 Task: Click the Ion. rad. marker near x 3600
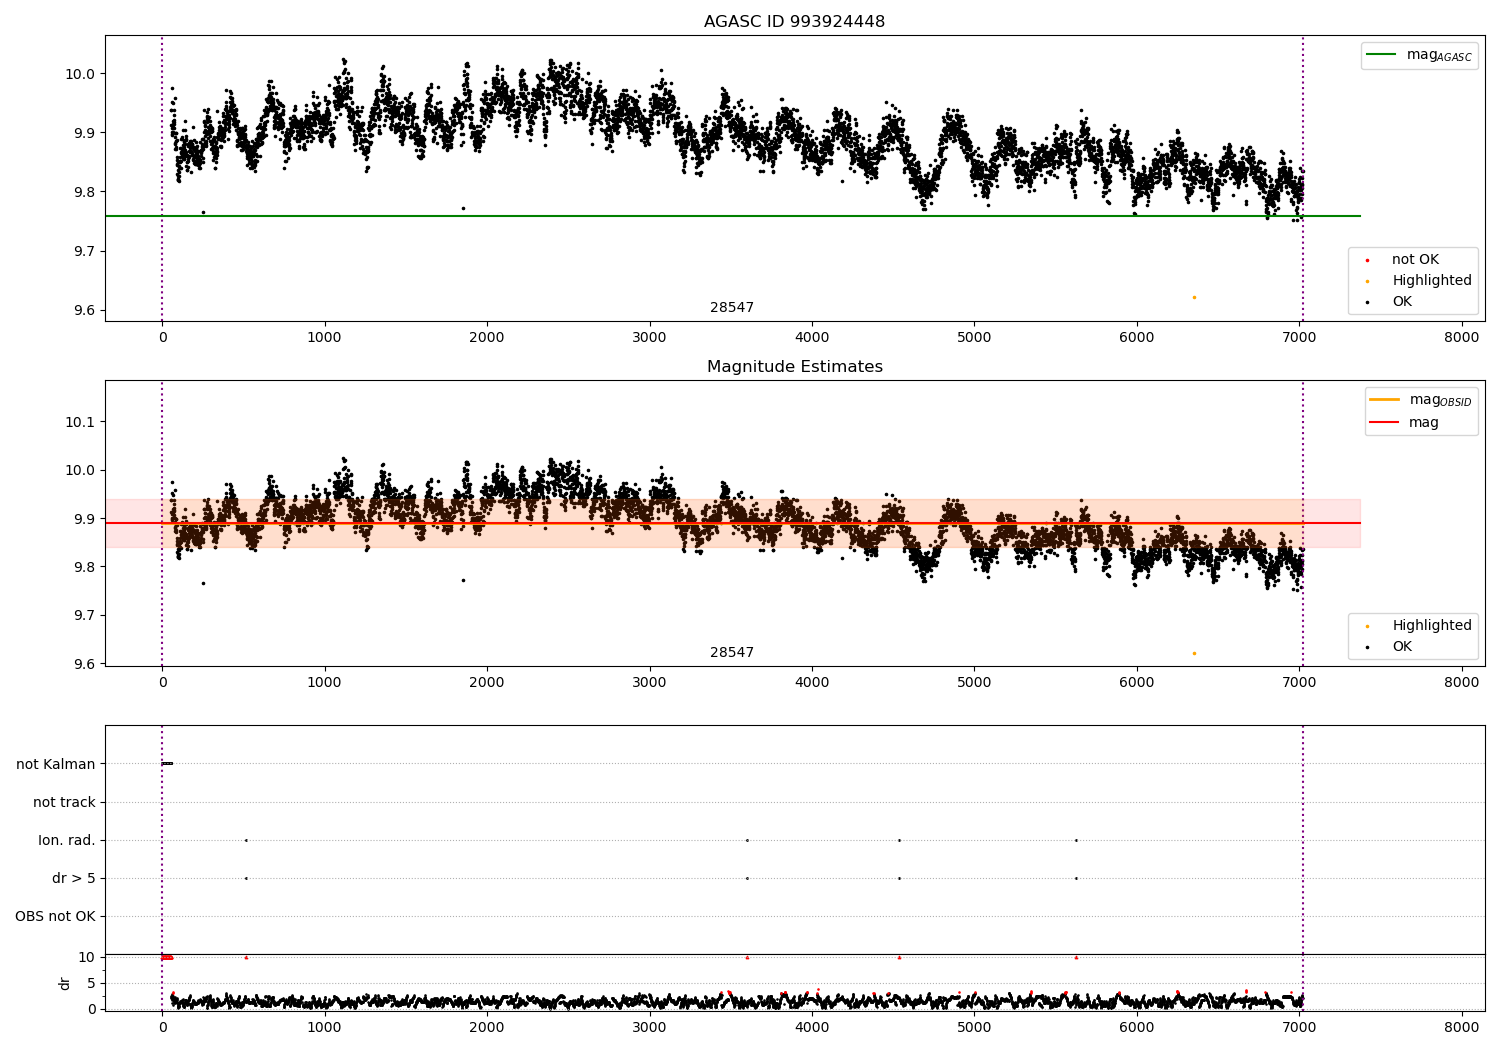tap(747, 840)
